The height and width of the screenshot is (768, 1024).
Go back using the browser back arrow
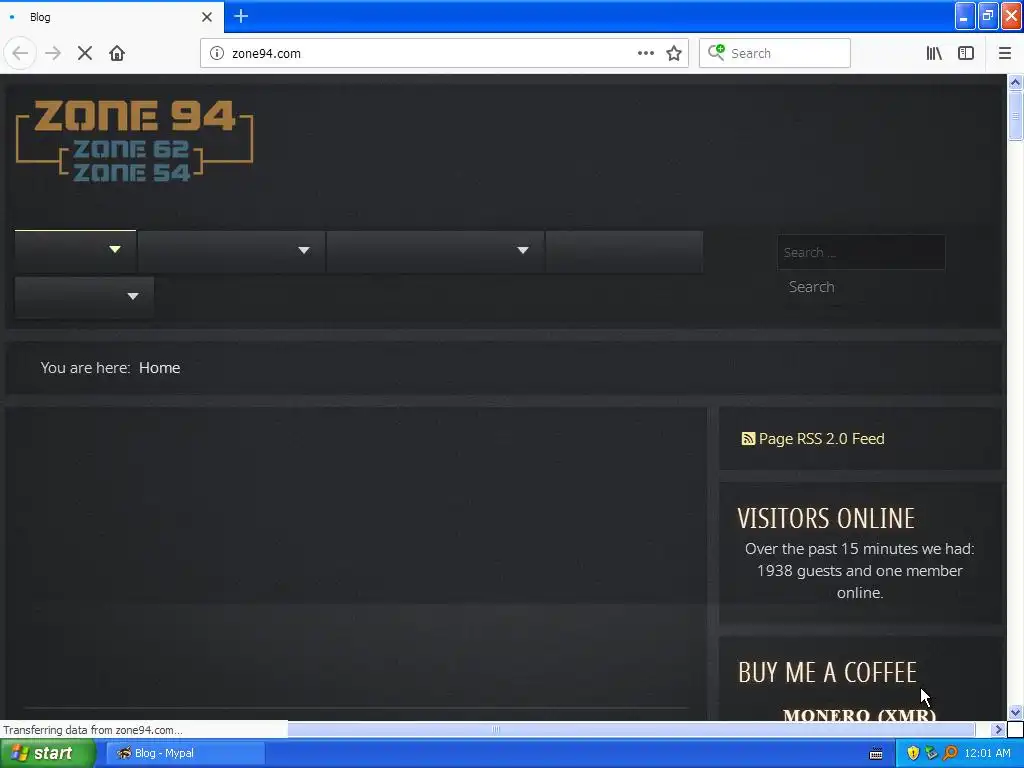pyautogui.click(x=20, y=53)
